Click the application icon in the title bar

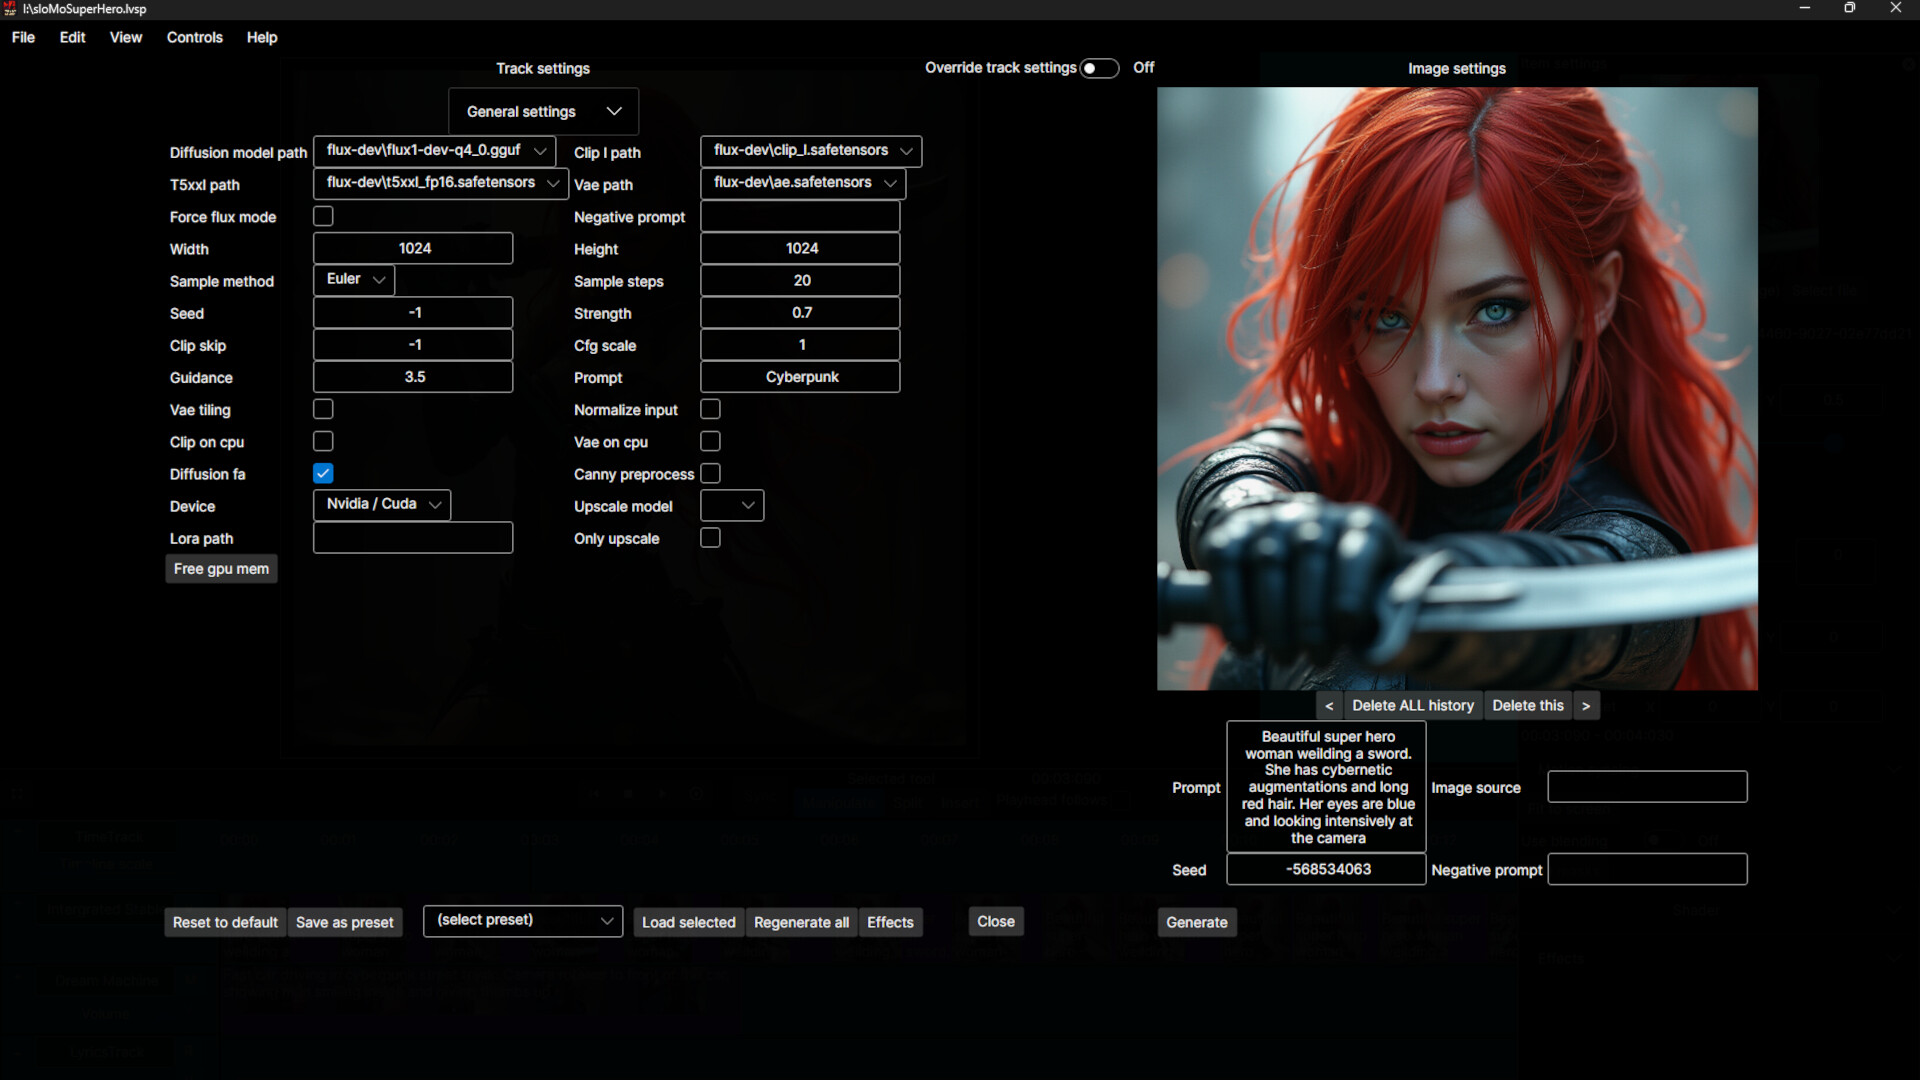click(9, 8)
